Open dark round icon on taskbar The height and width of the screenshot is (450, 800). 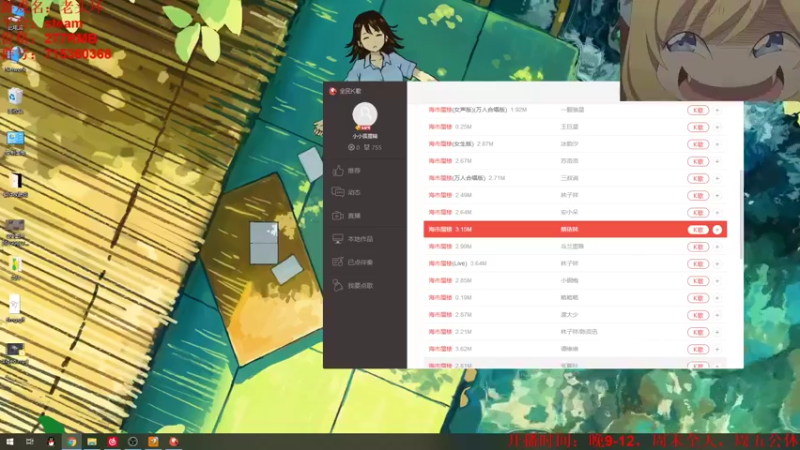point(133,442)
